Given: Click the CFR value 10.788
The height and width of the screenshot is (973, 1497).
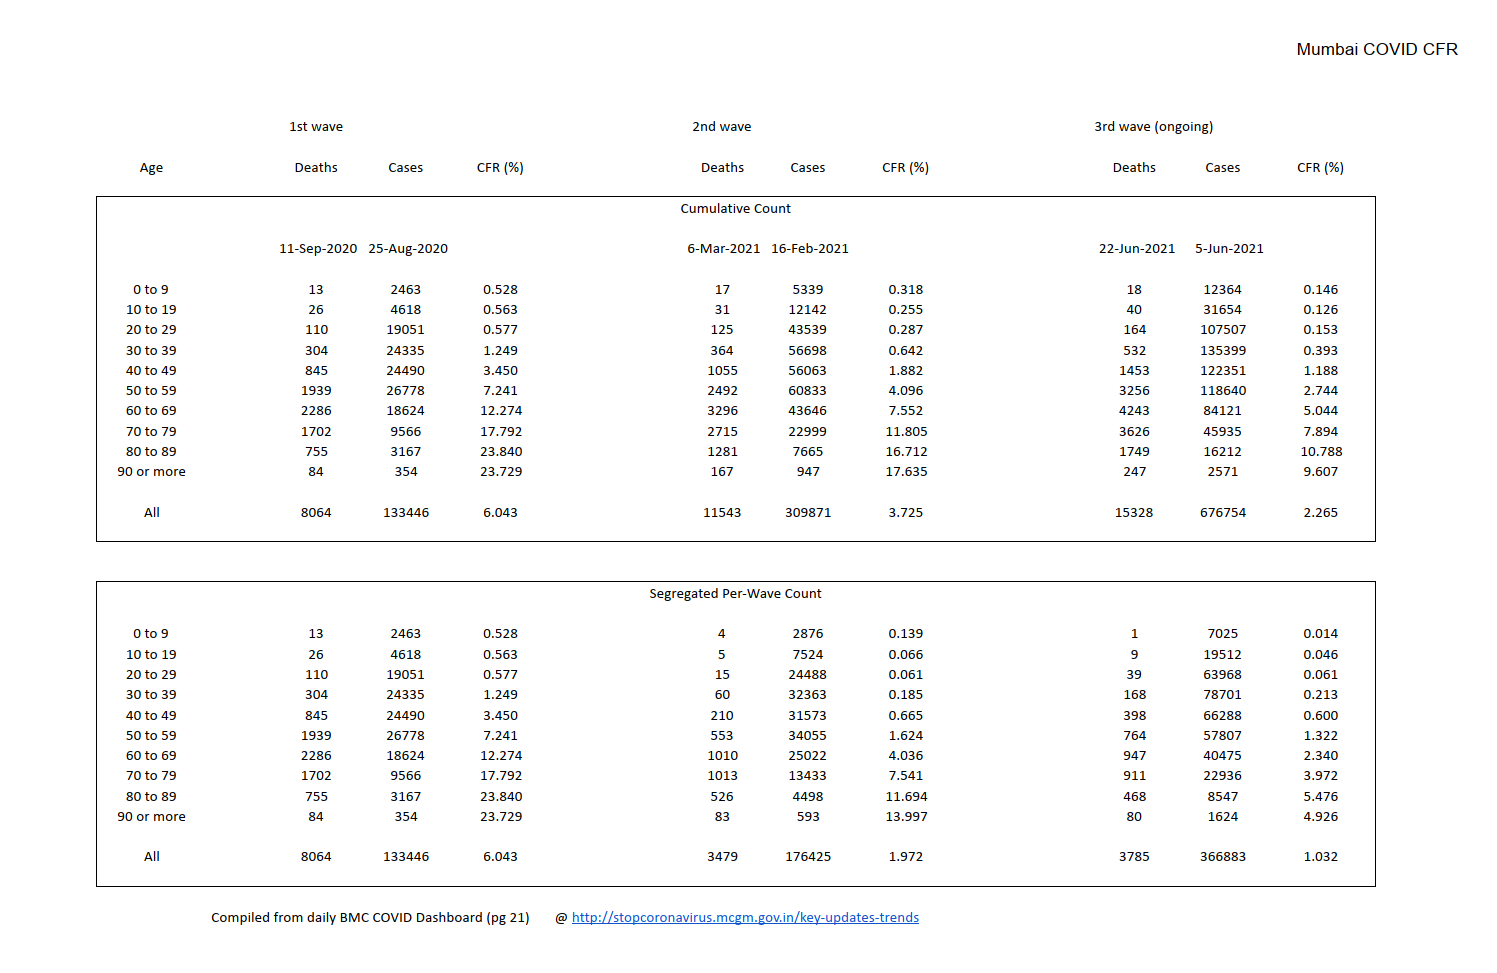Looking at the screenshot, I should (x=1321, y=452).
